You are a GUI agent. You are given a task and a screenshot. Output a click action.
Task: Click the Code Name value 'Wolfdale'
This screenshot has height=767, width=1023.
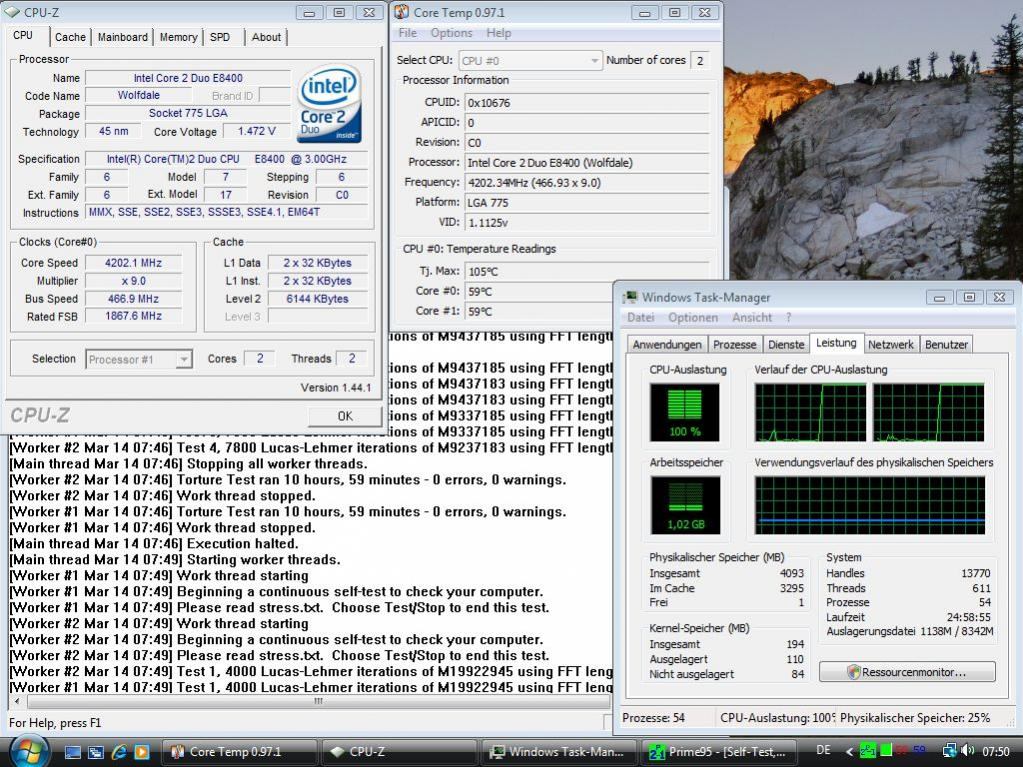[x=138, y=95]
